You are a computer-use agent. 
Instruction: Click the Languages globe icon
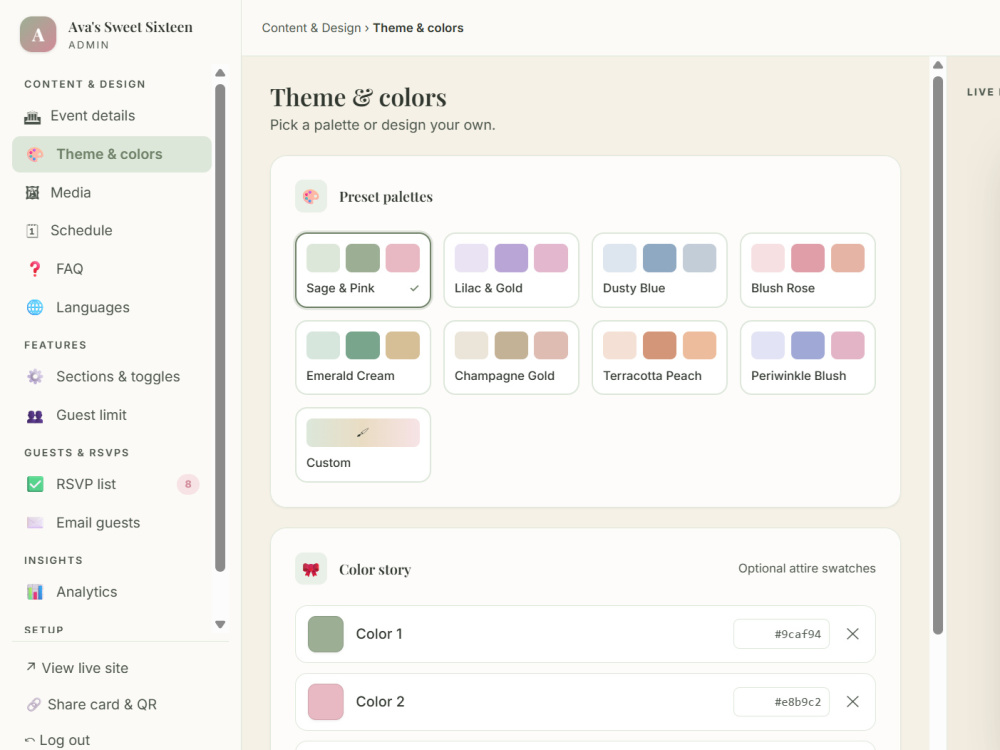35,307
